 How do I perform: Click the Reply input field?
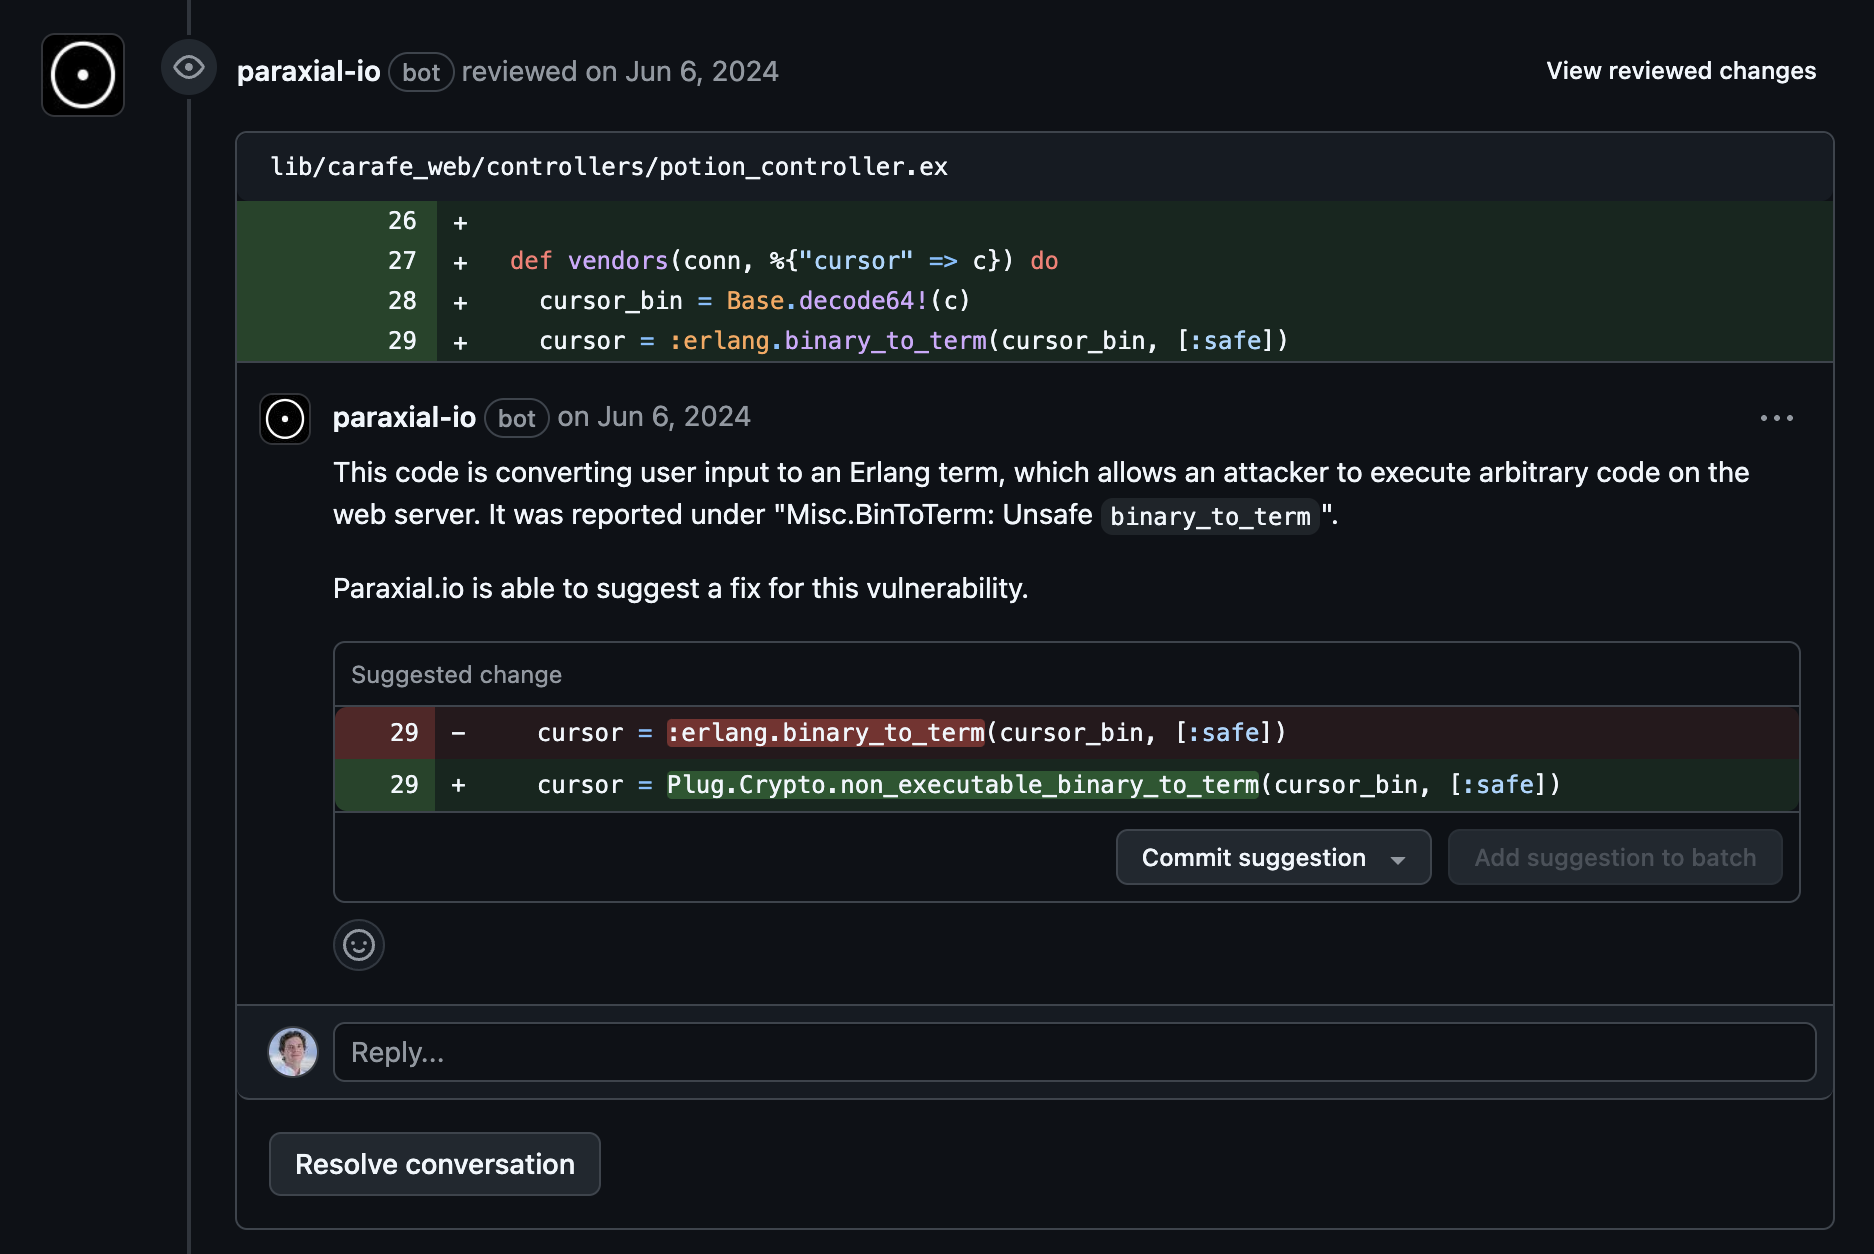pyautogui.click(x=1074, y=1052)
